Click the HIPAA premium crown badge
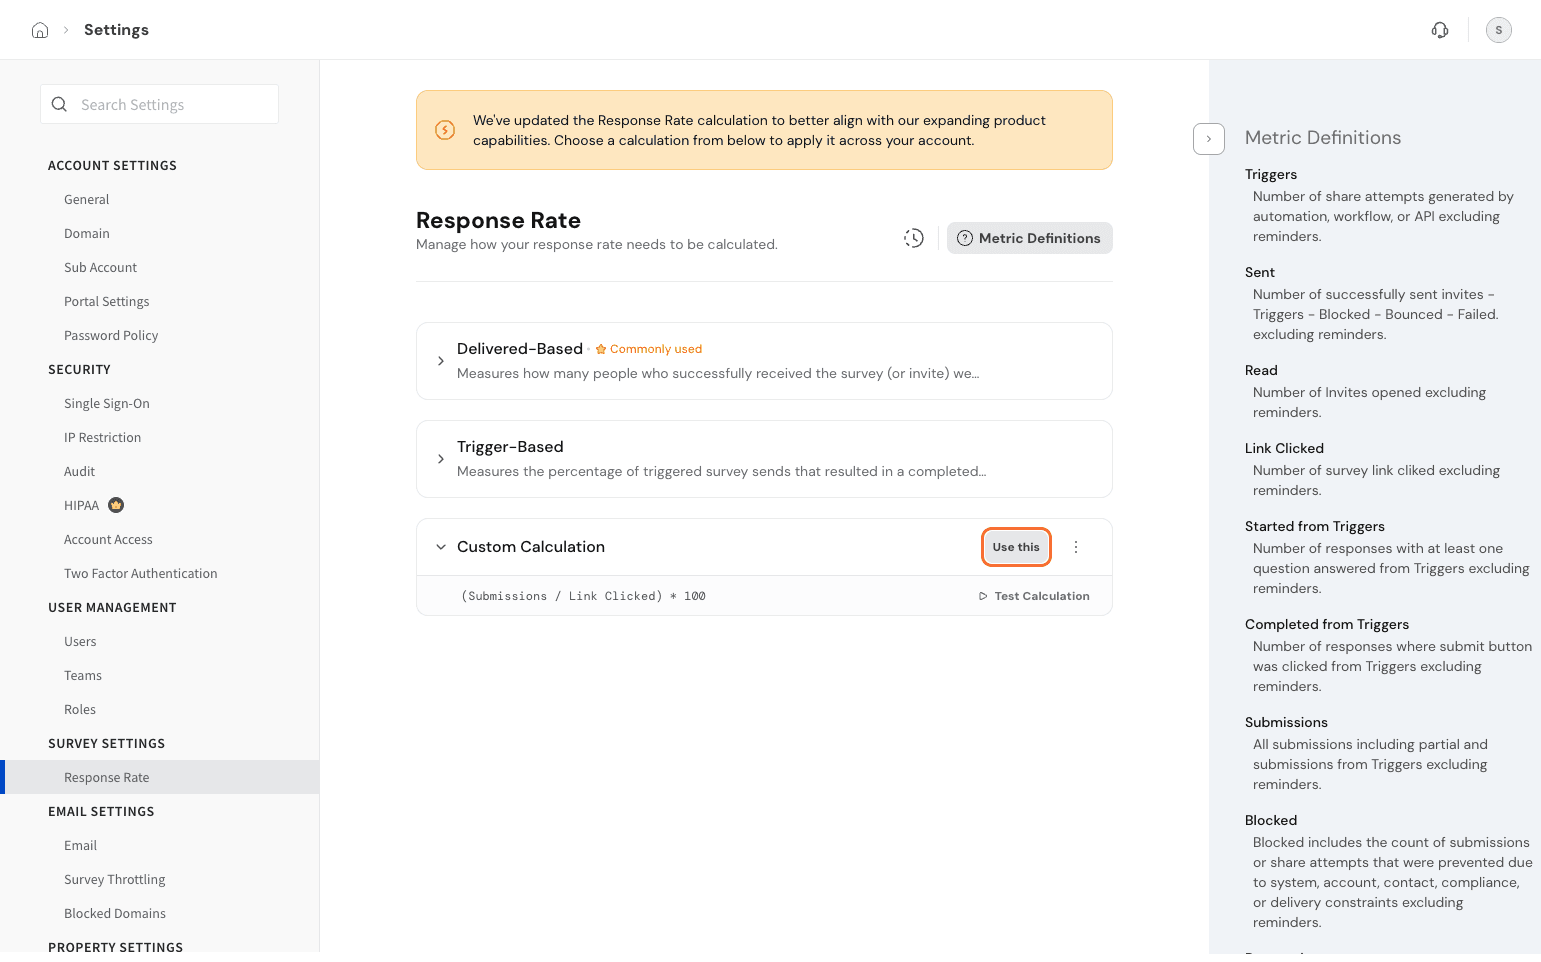Viewport: 1541px width, 962px height. (116, 505)
